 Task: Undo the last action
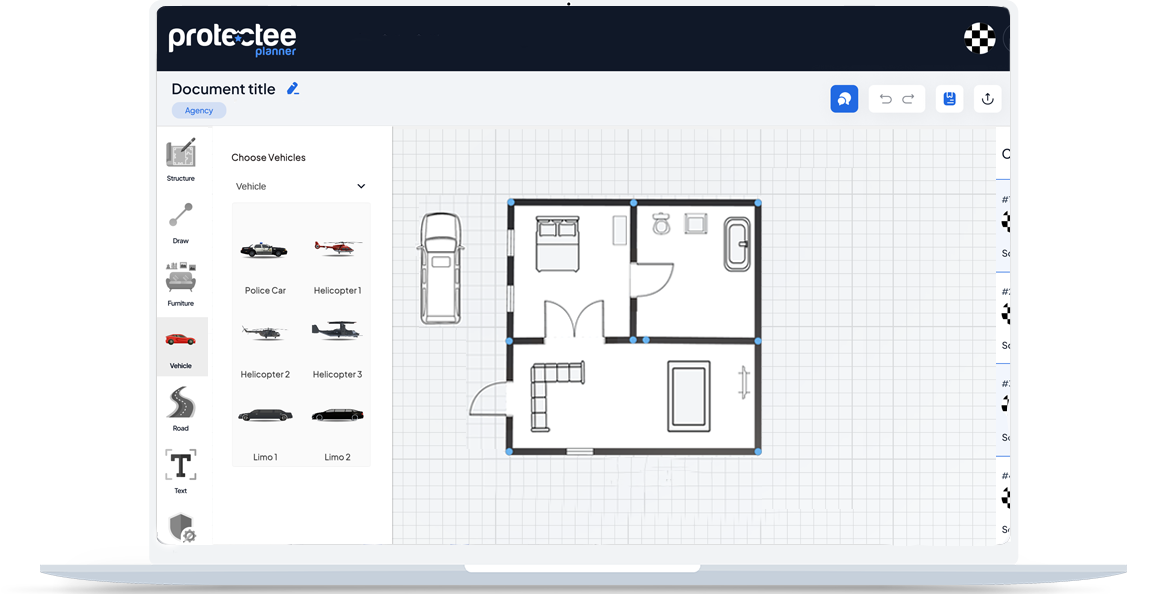click(885, 99)
